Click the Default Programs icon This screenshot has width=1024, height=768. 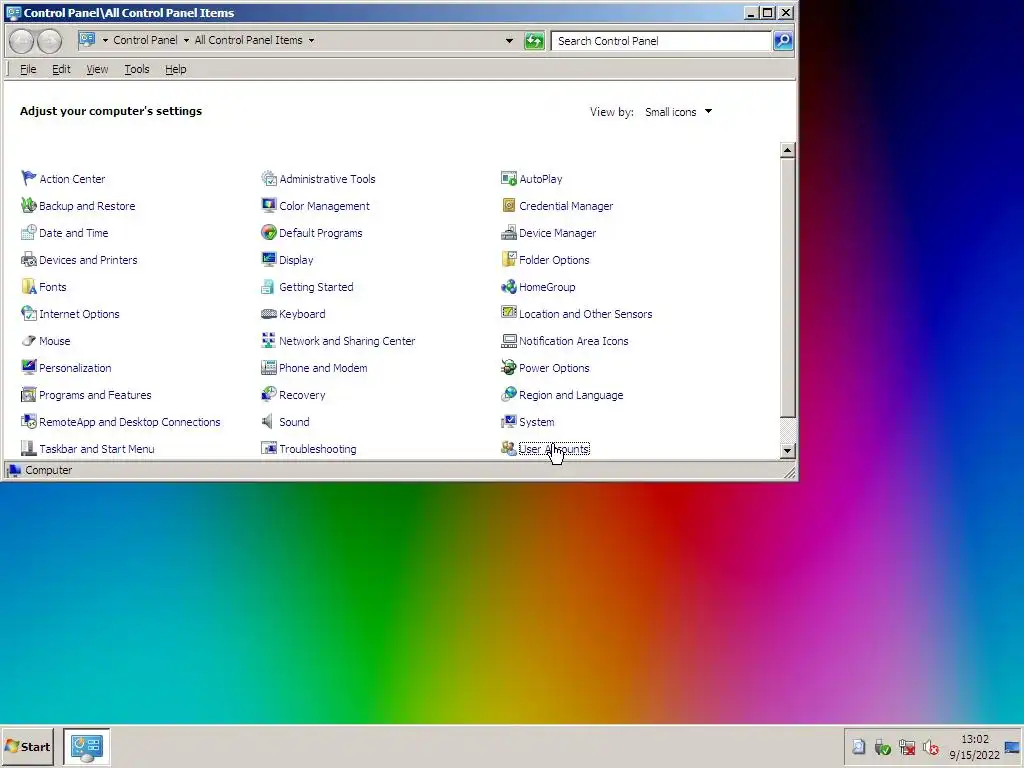(268, 232)
